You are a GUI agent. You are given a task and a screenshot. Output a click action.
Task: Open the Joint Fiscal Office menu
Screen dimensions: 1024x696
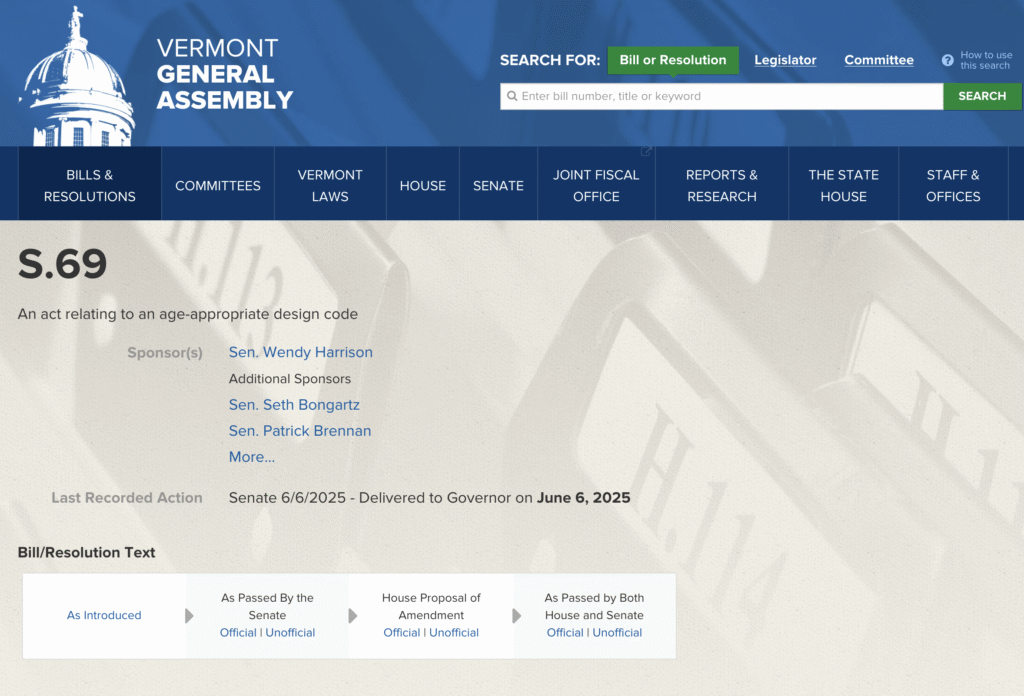(596, 185)
